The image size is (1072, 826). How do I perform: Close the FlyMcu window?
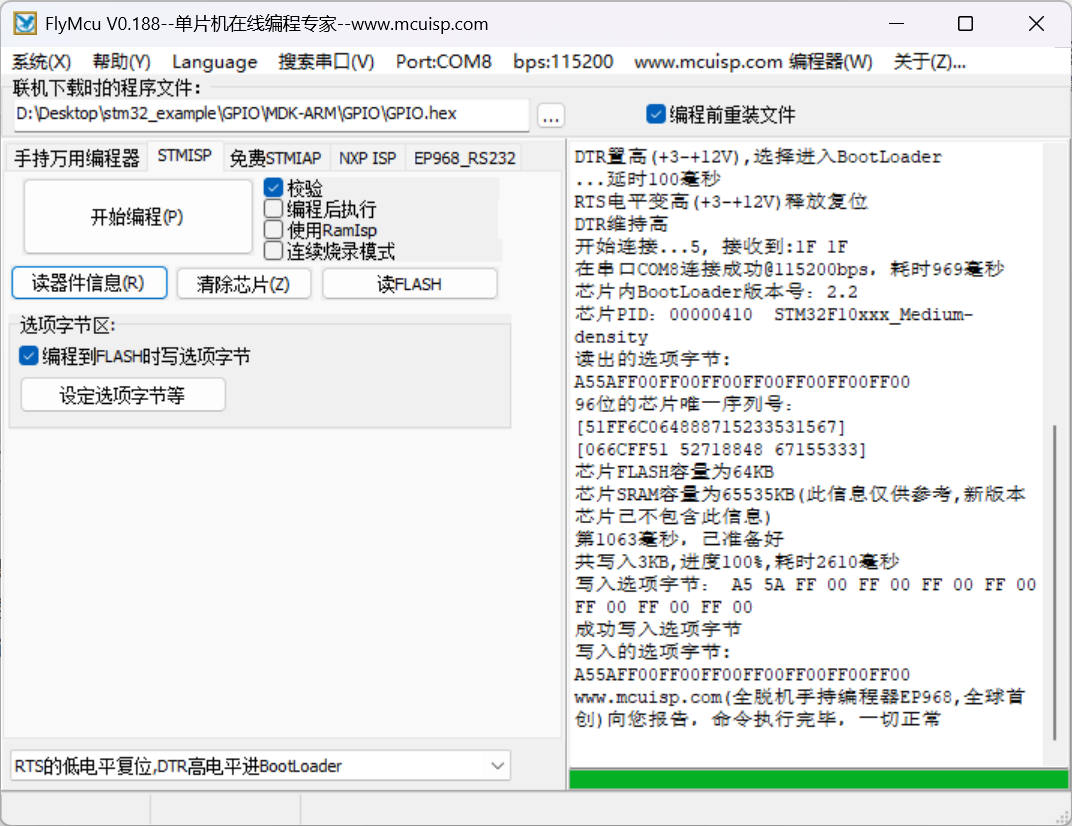pos(1036,24)
